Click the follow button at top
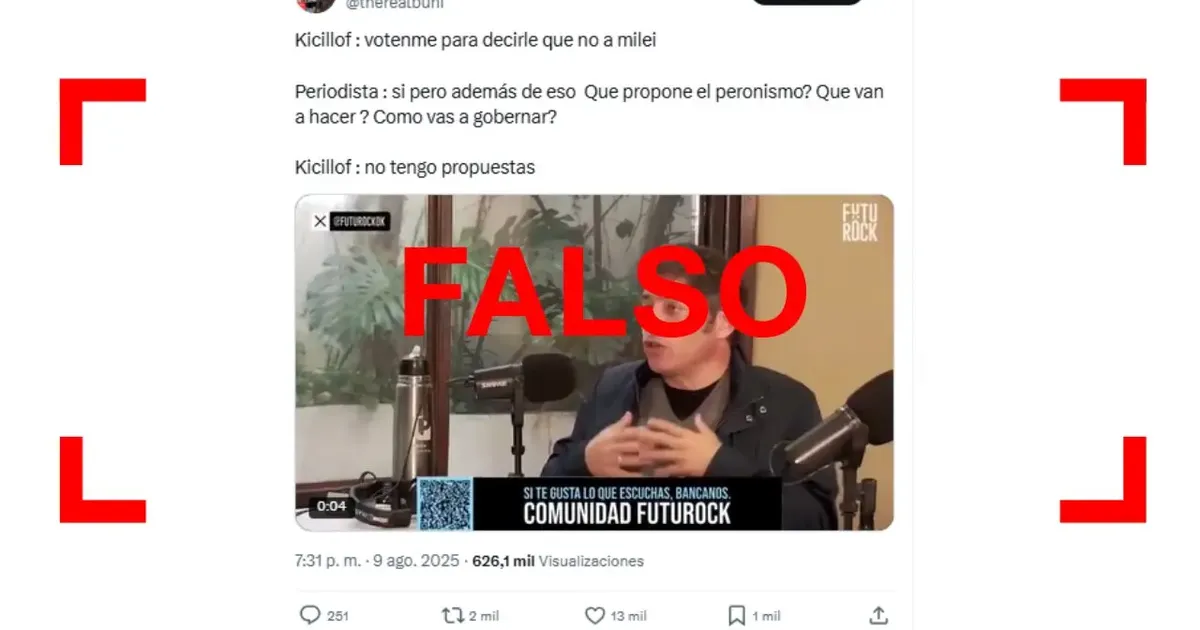The height and width of the screenshot is (630, 1200). pyautogui.click(x=807, y=2)
